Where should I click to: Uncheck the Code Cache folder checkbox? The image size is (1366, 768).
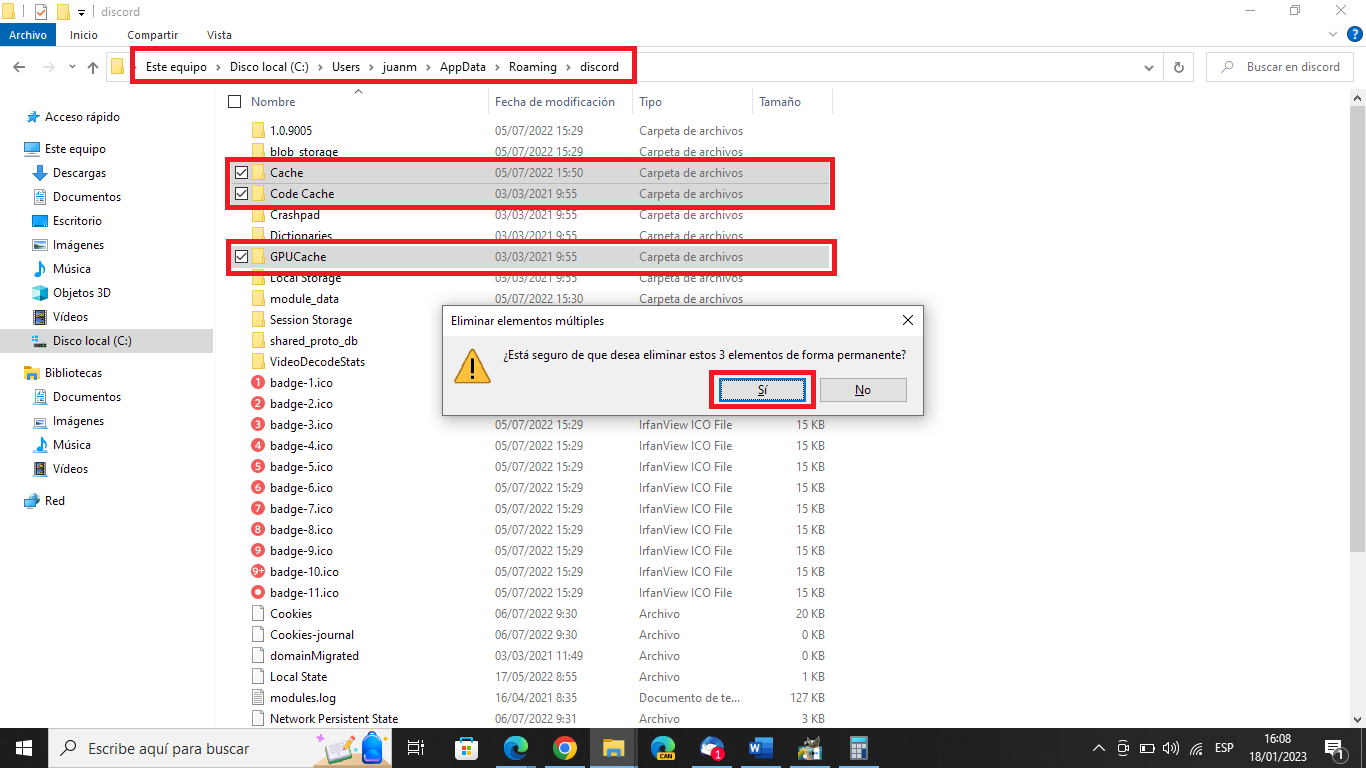click(x=241, y=193)
